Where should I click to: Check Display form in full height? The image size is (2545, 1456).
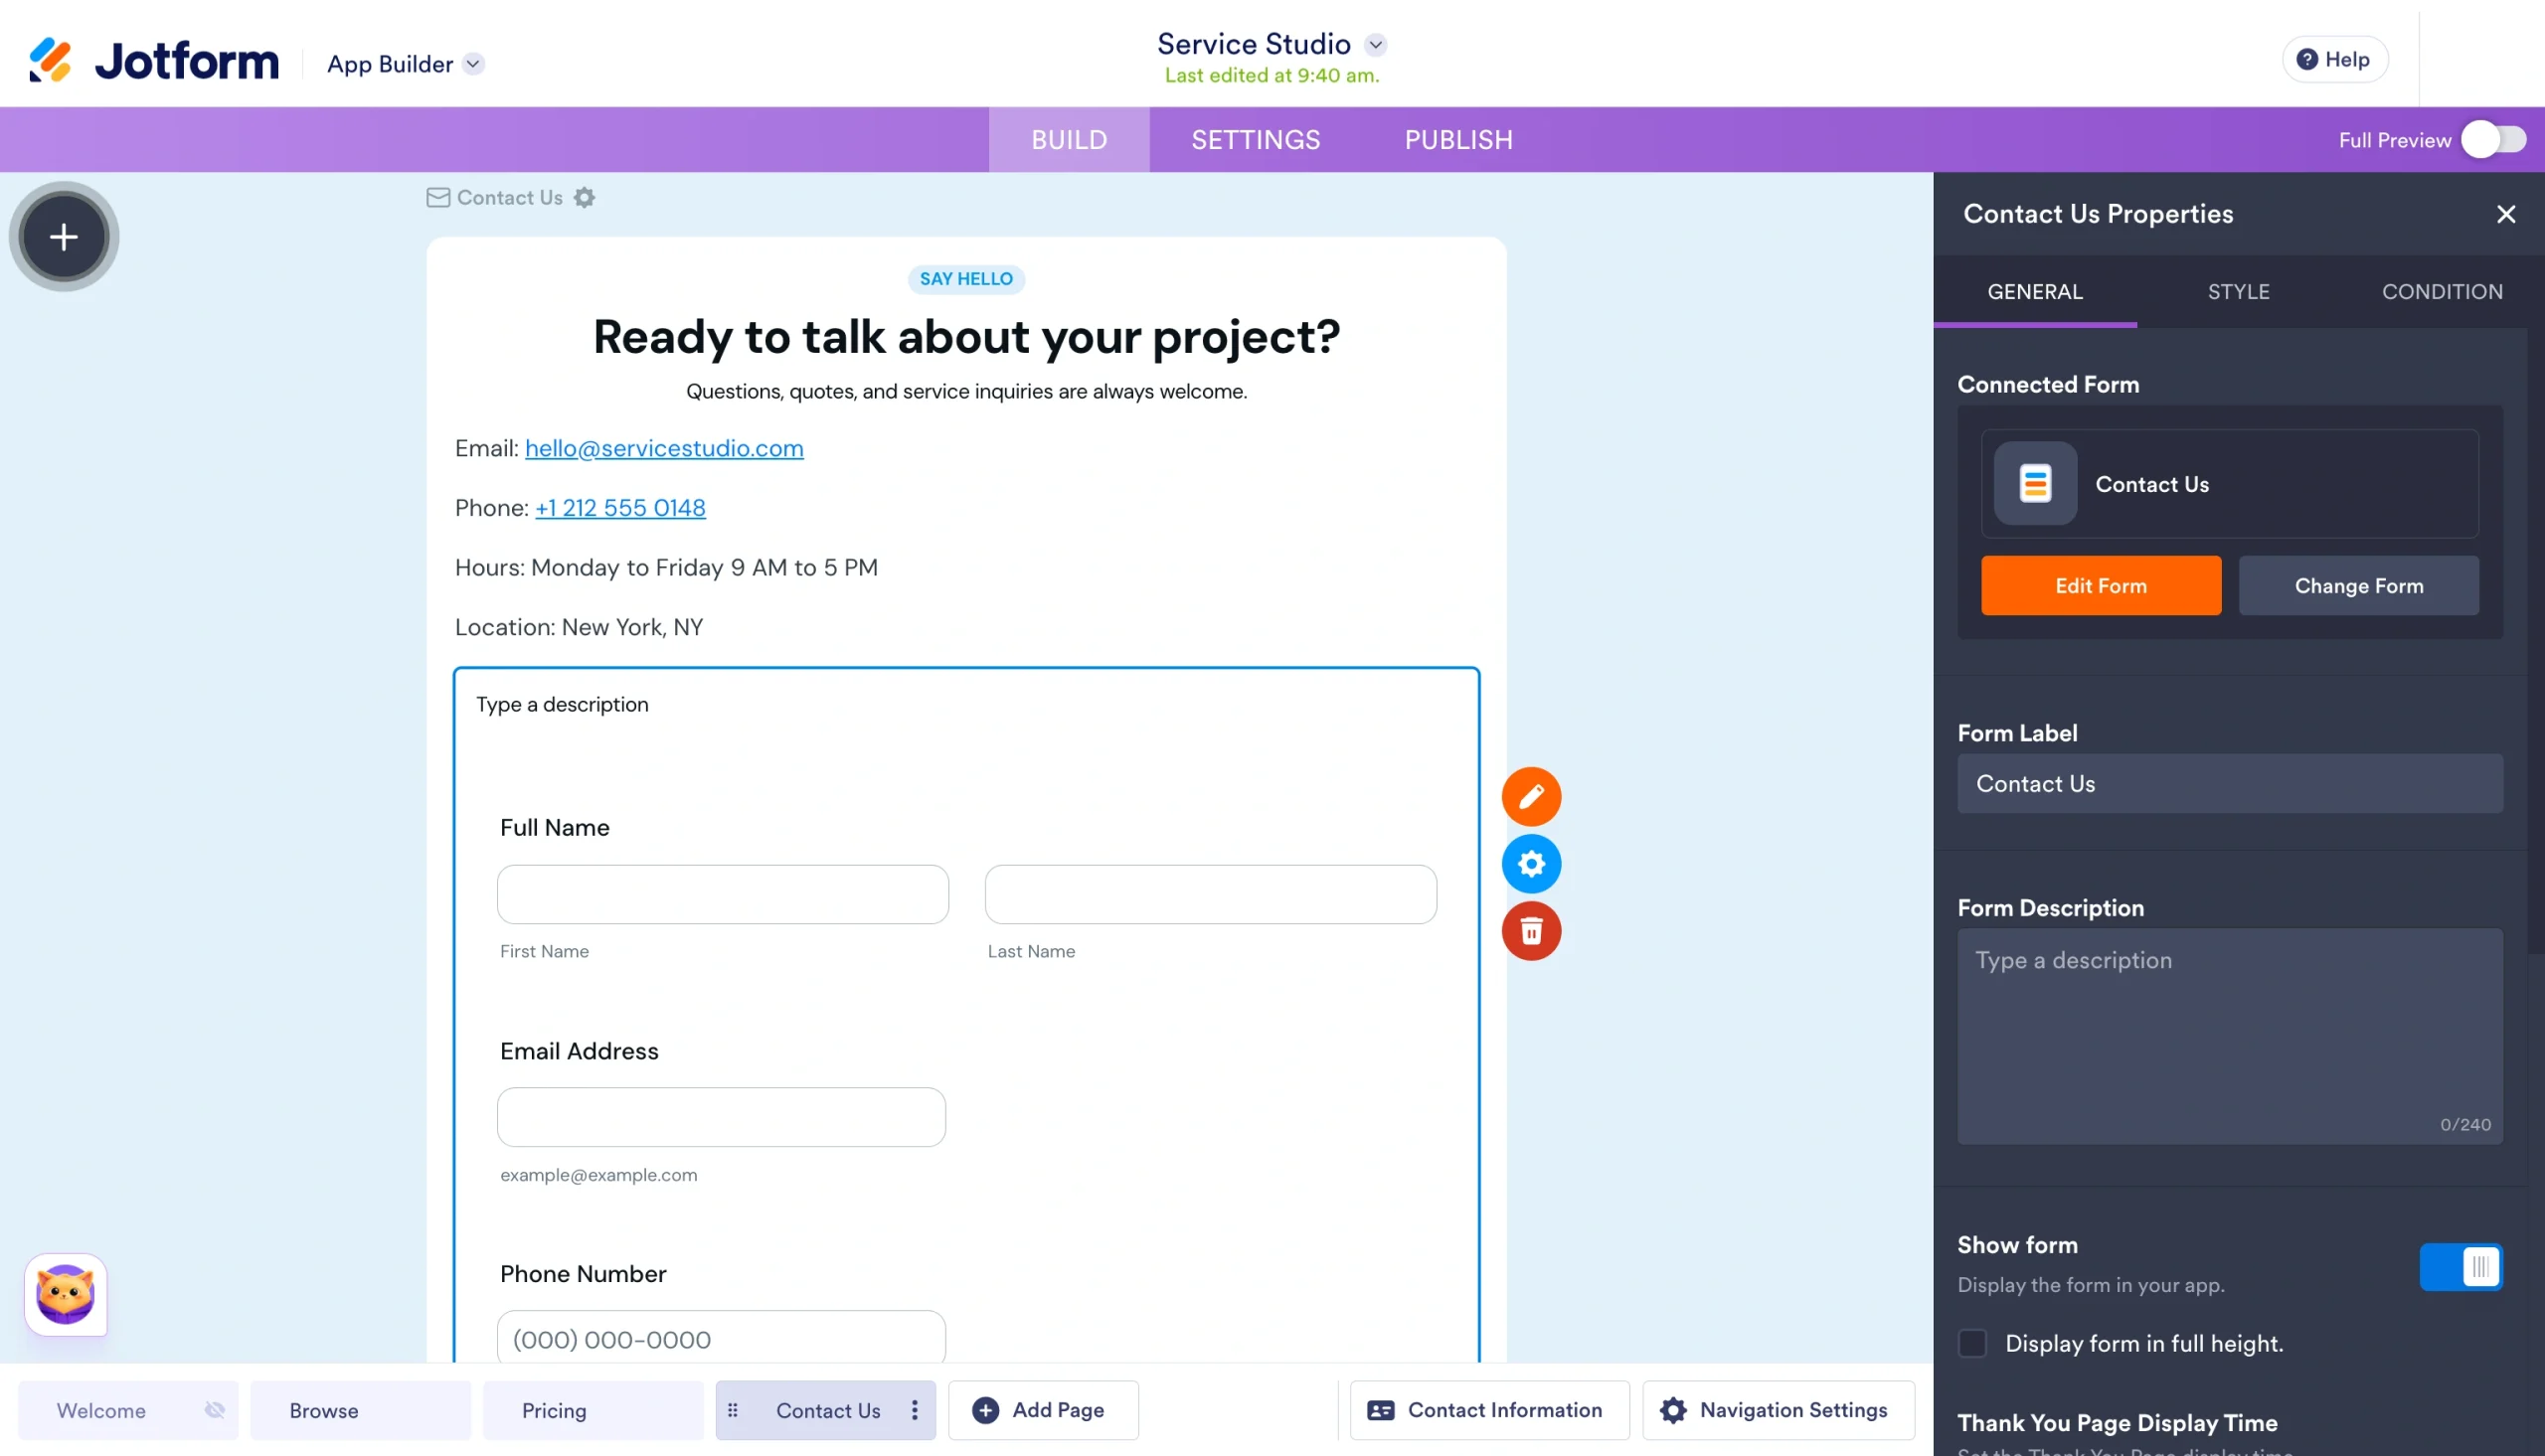pyautogui.click(x=1972, y=1343)
